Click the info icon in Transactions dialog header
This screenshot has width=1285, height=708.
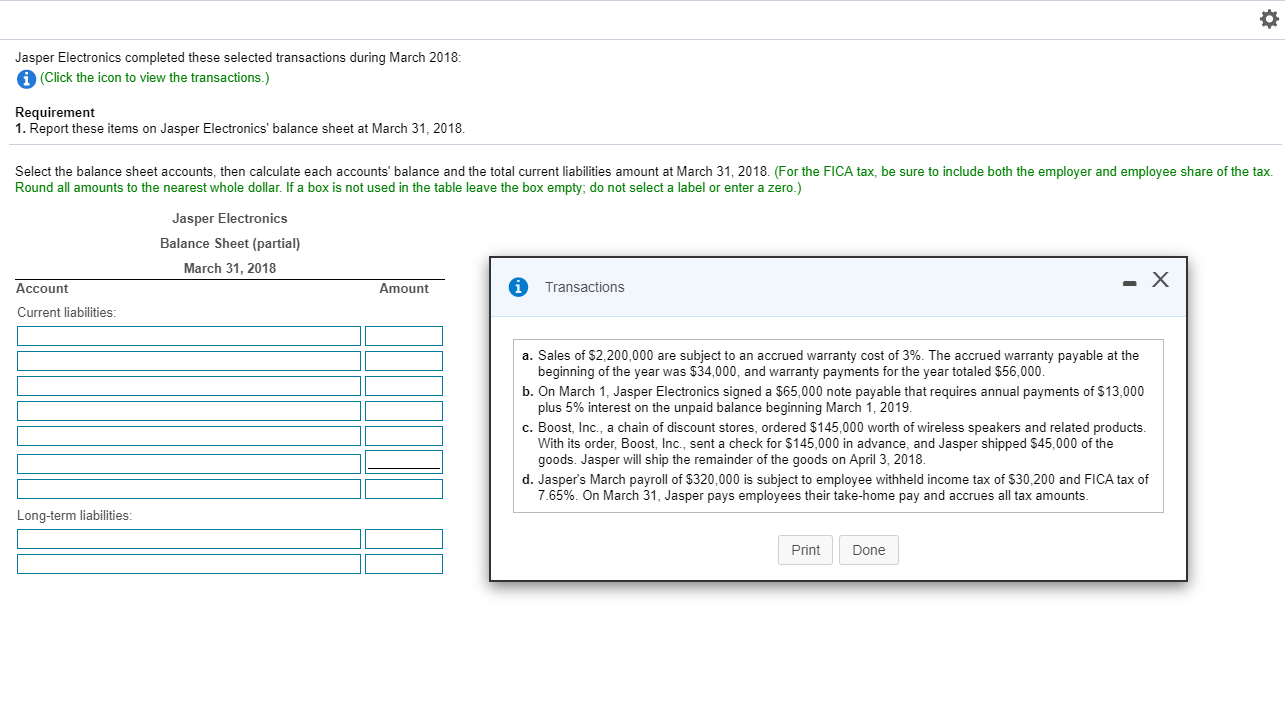pyautogui.click(x=518, y=287)
